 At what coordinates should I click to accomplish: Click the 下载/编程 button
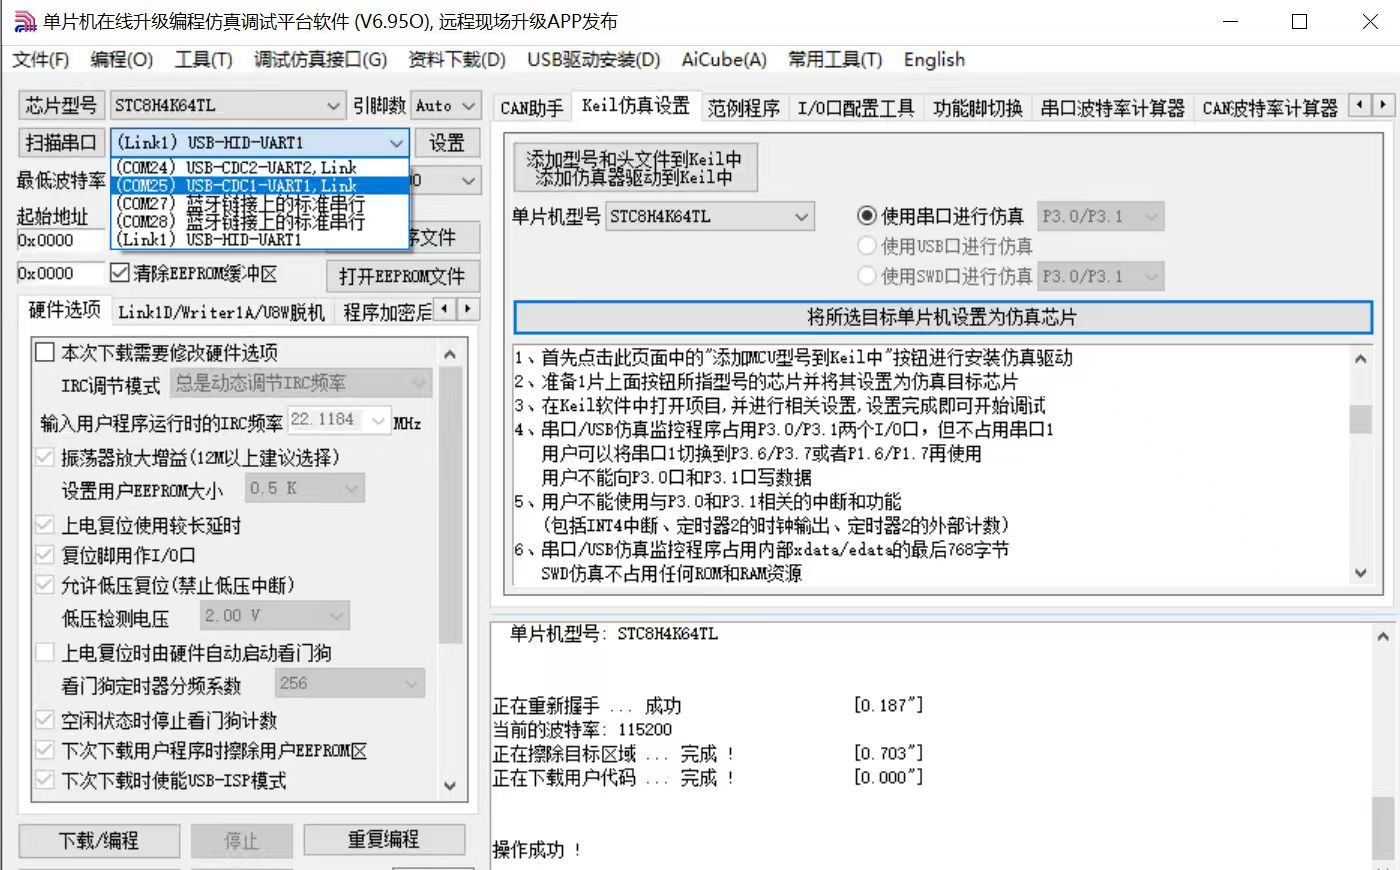pyautogui.click(x=99, y=840)
